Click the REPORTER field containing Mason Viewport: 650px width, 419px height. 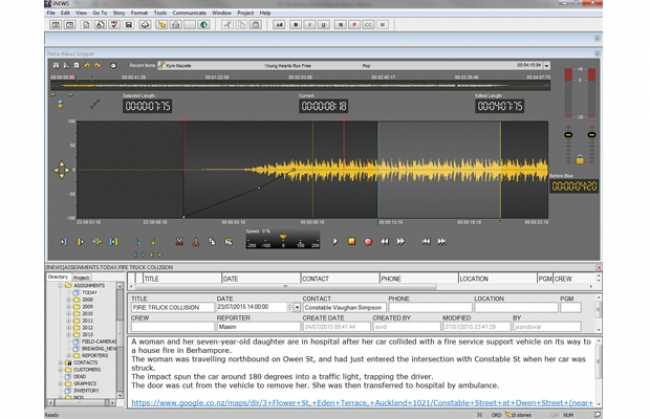[258, 327]
